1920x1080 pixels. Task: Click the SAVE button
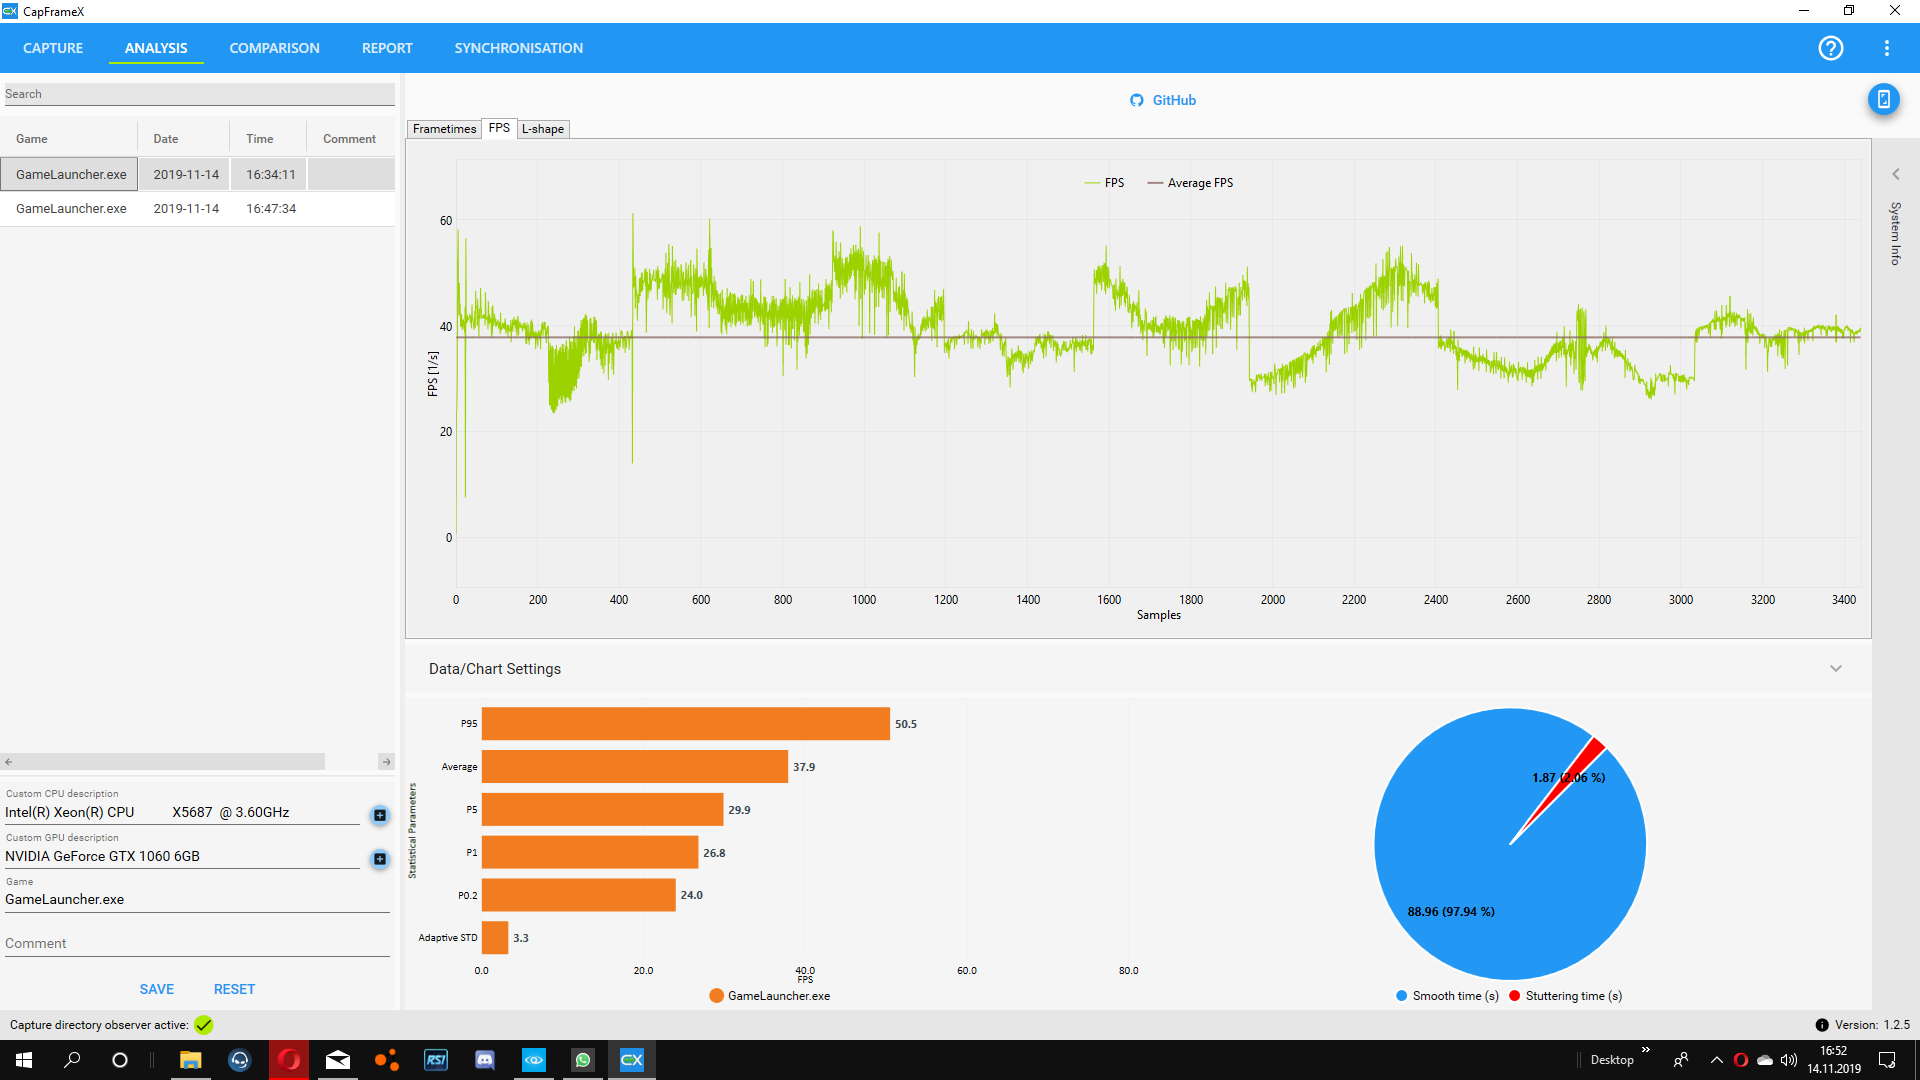coord(156,988)
